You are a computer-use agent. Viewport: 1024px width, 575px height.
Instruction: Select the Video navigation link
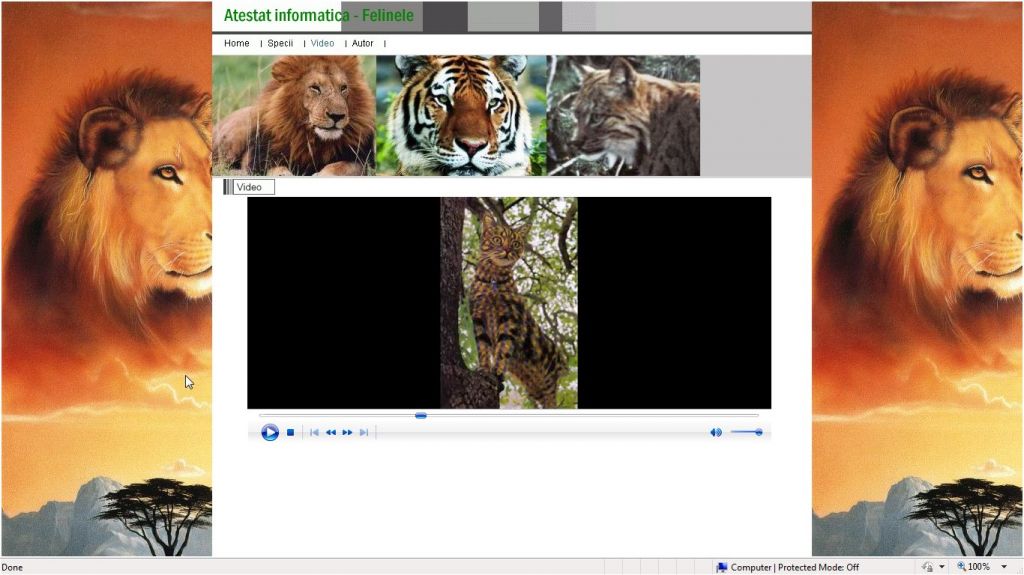[322, 44]
